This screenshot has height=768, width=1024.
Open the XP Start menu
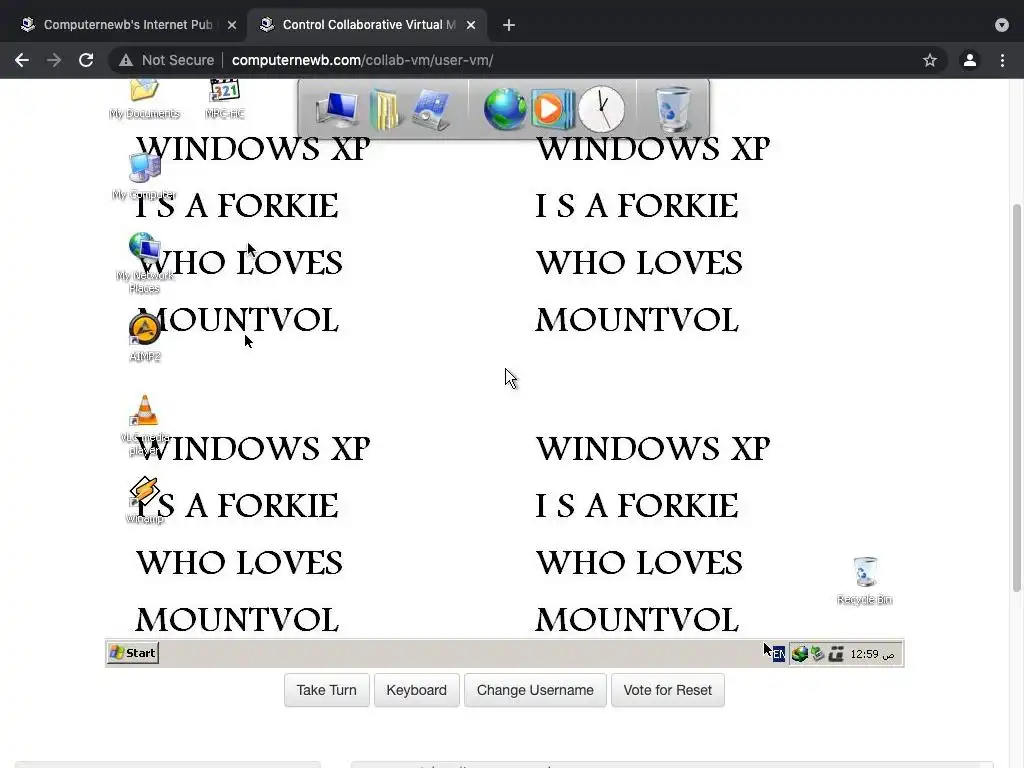(133, 652)
